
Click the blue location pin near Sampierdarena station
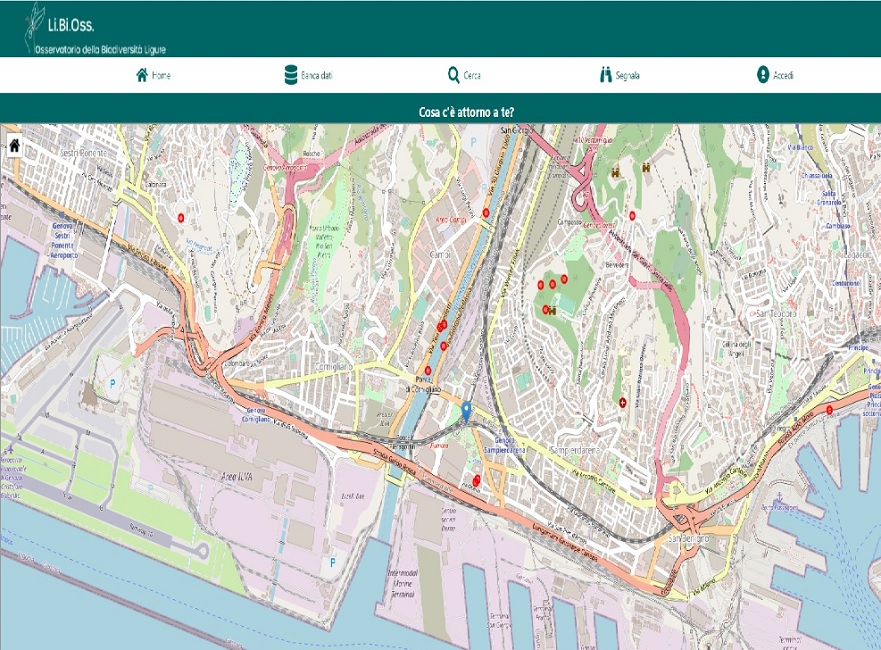coord(466,412)
